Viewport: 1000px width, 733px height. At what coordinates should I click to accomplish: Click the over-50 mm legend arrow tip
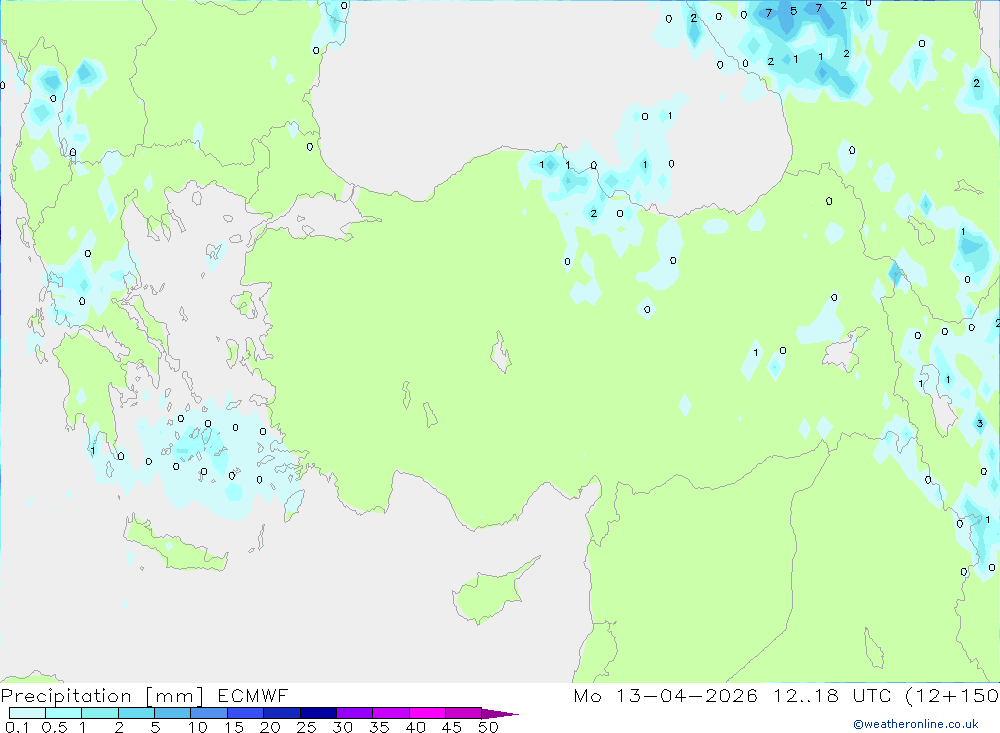[500, 714]
